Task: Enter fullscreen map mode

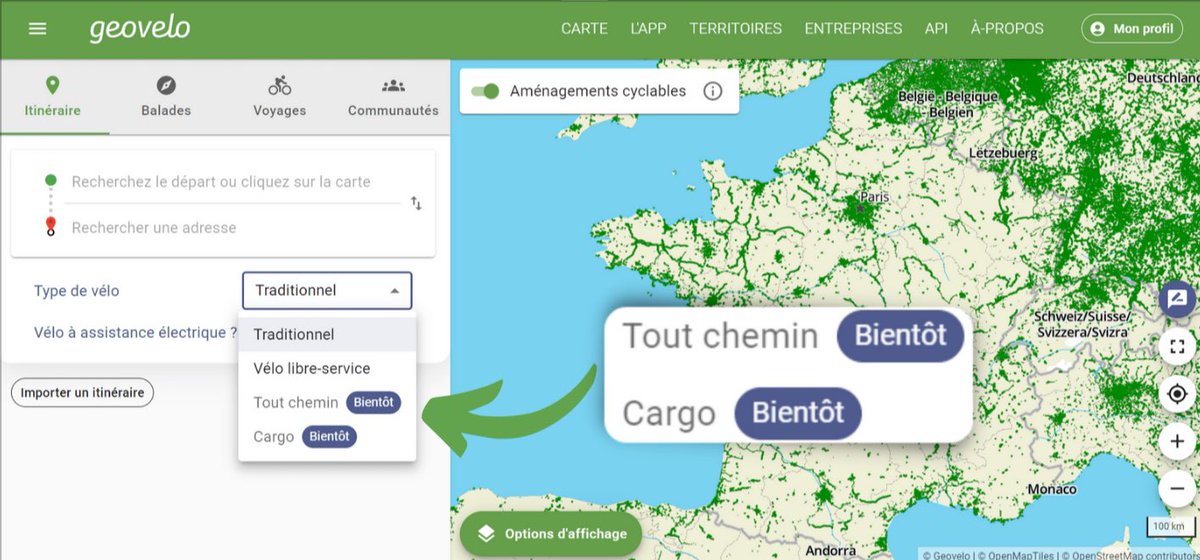Action: (x=1177, y=347)
